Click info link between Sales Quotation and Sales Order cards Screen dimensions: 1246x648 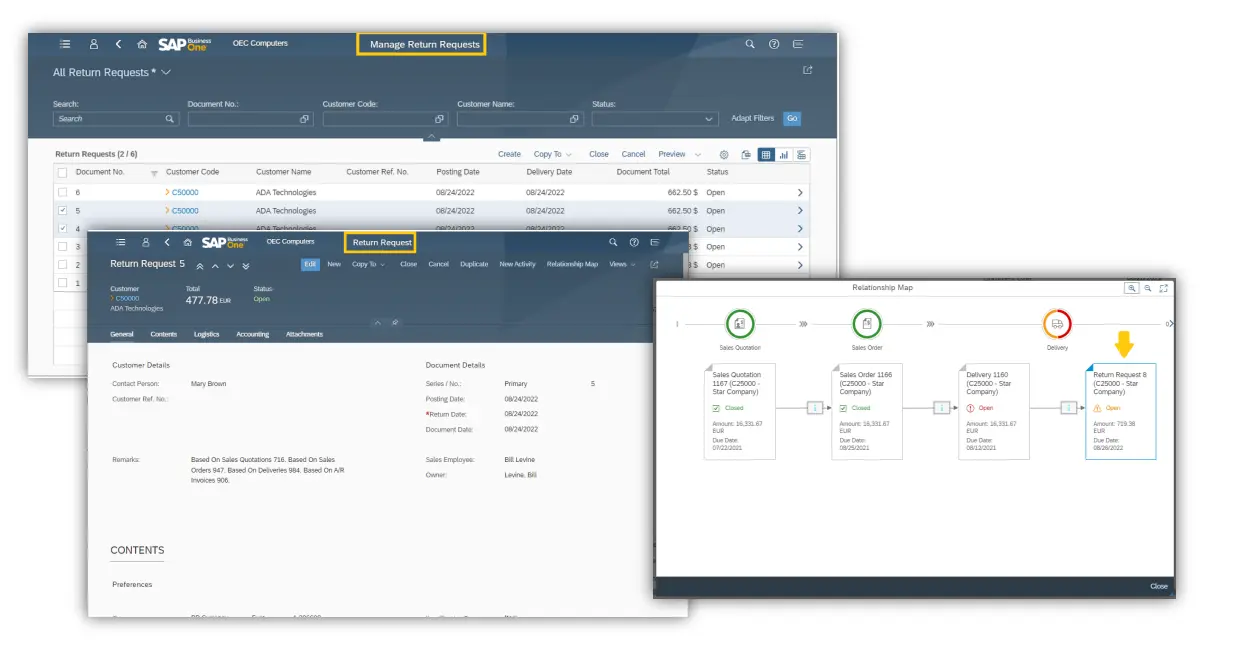click(816, 408)
